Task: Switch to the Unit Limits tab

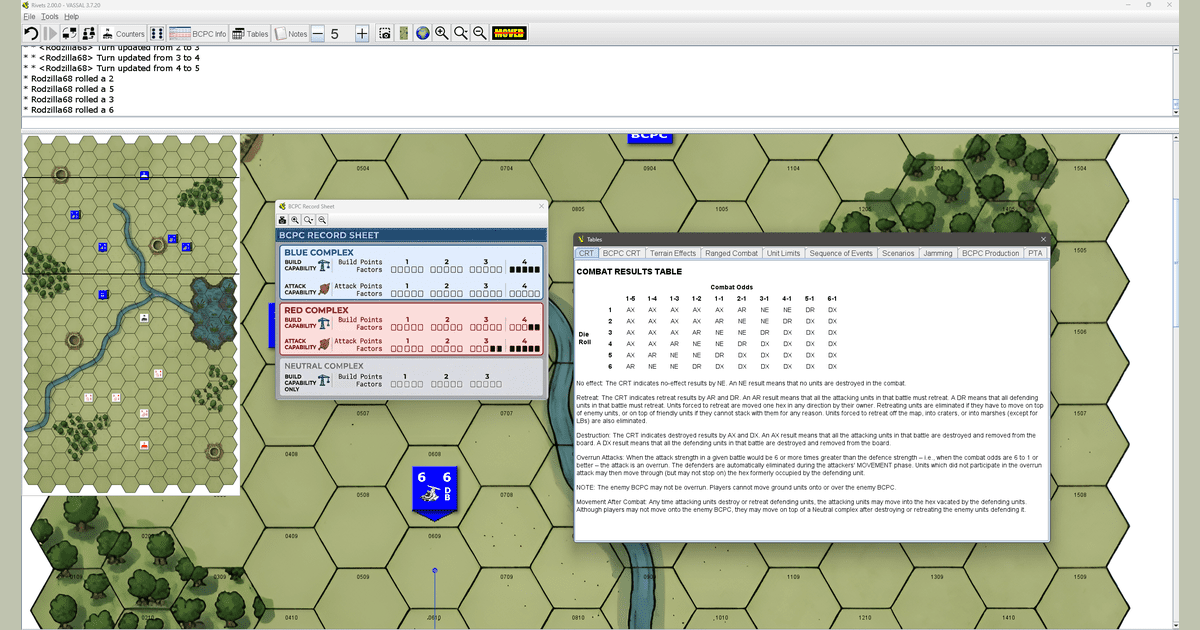Action: click(783, 253)
